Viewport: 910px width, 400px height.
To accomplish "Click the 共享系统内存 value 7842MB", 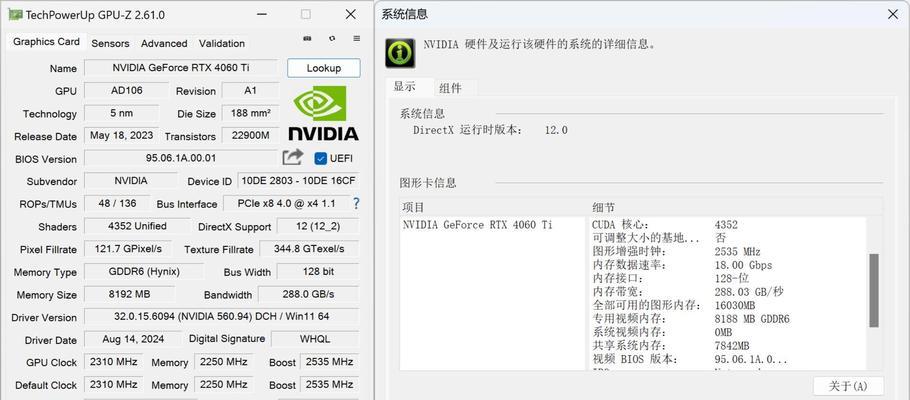I will click(x=732, y=346).
